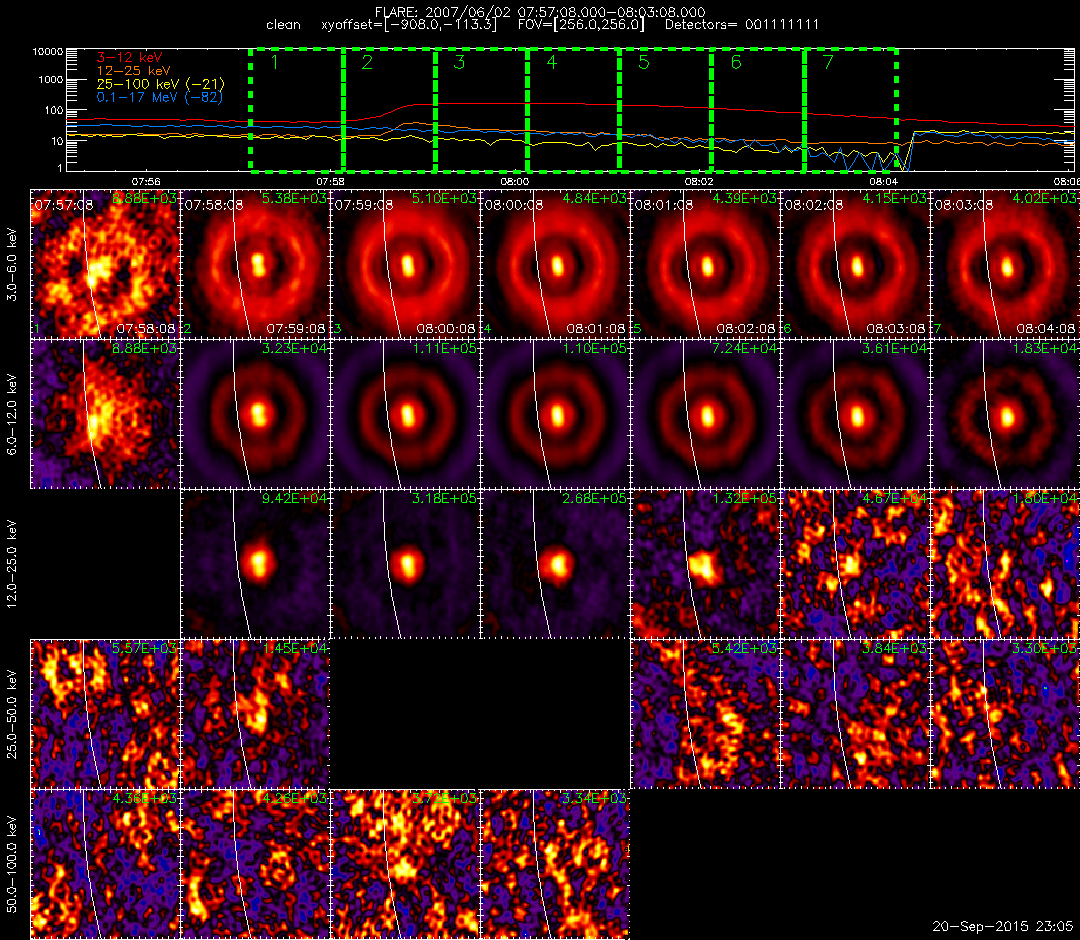Image resolution: width=1080 pixels, height=940 pixels.
Task: Open the 6-12 keV image with peak 1.10E+05
Action: point(555,415)
